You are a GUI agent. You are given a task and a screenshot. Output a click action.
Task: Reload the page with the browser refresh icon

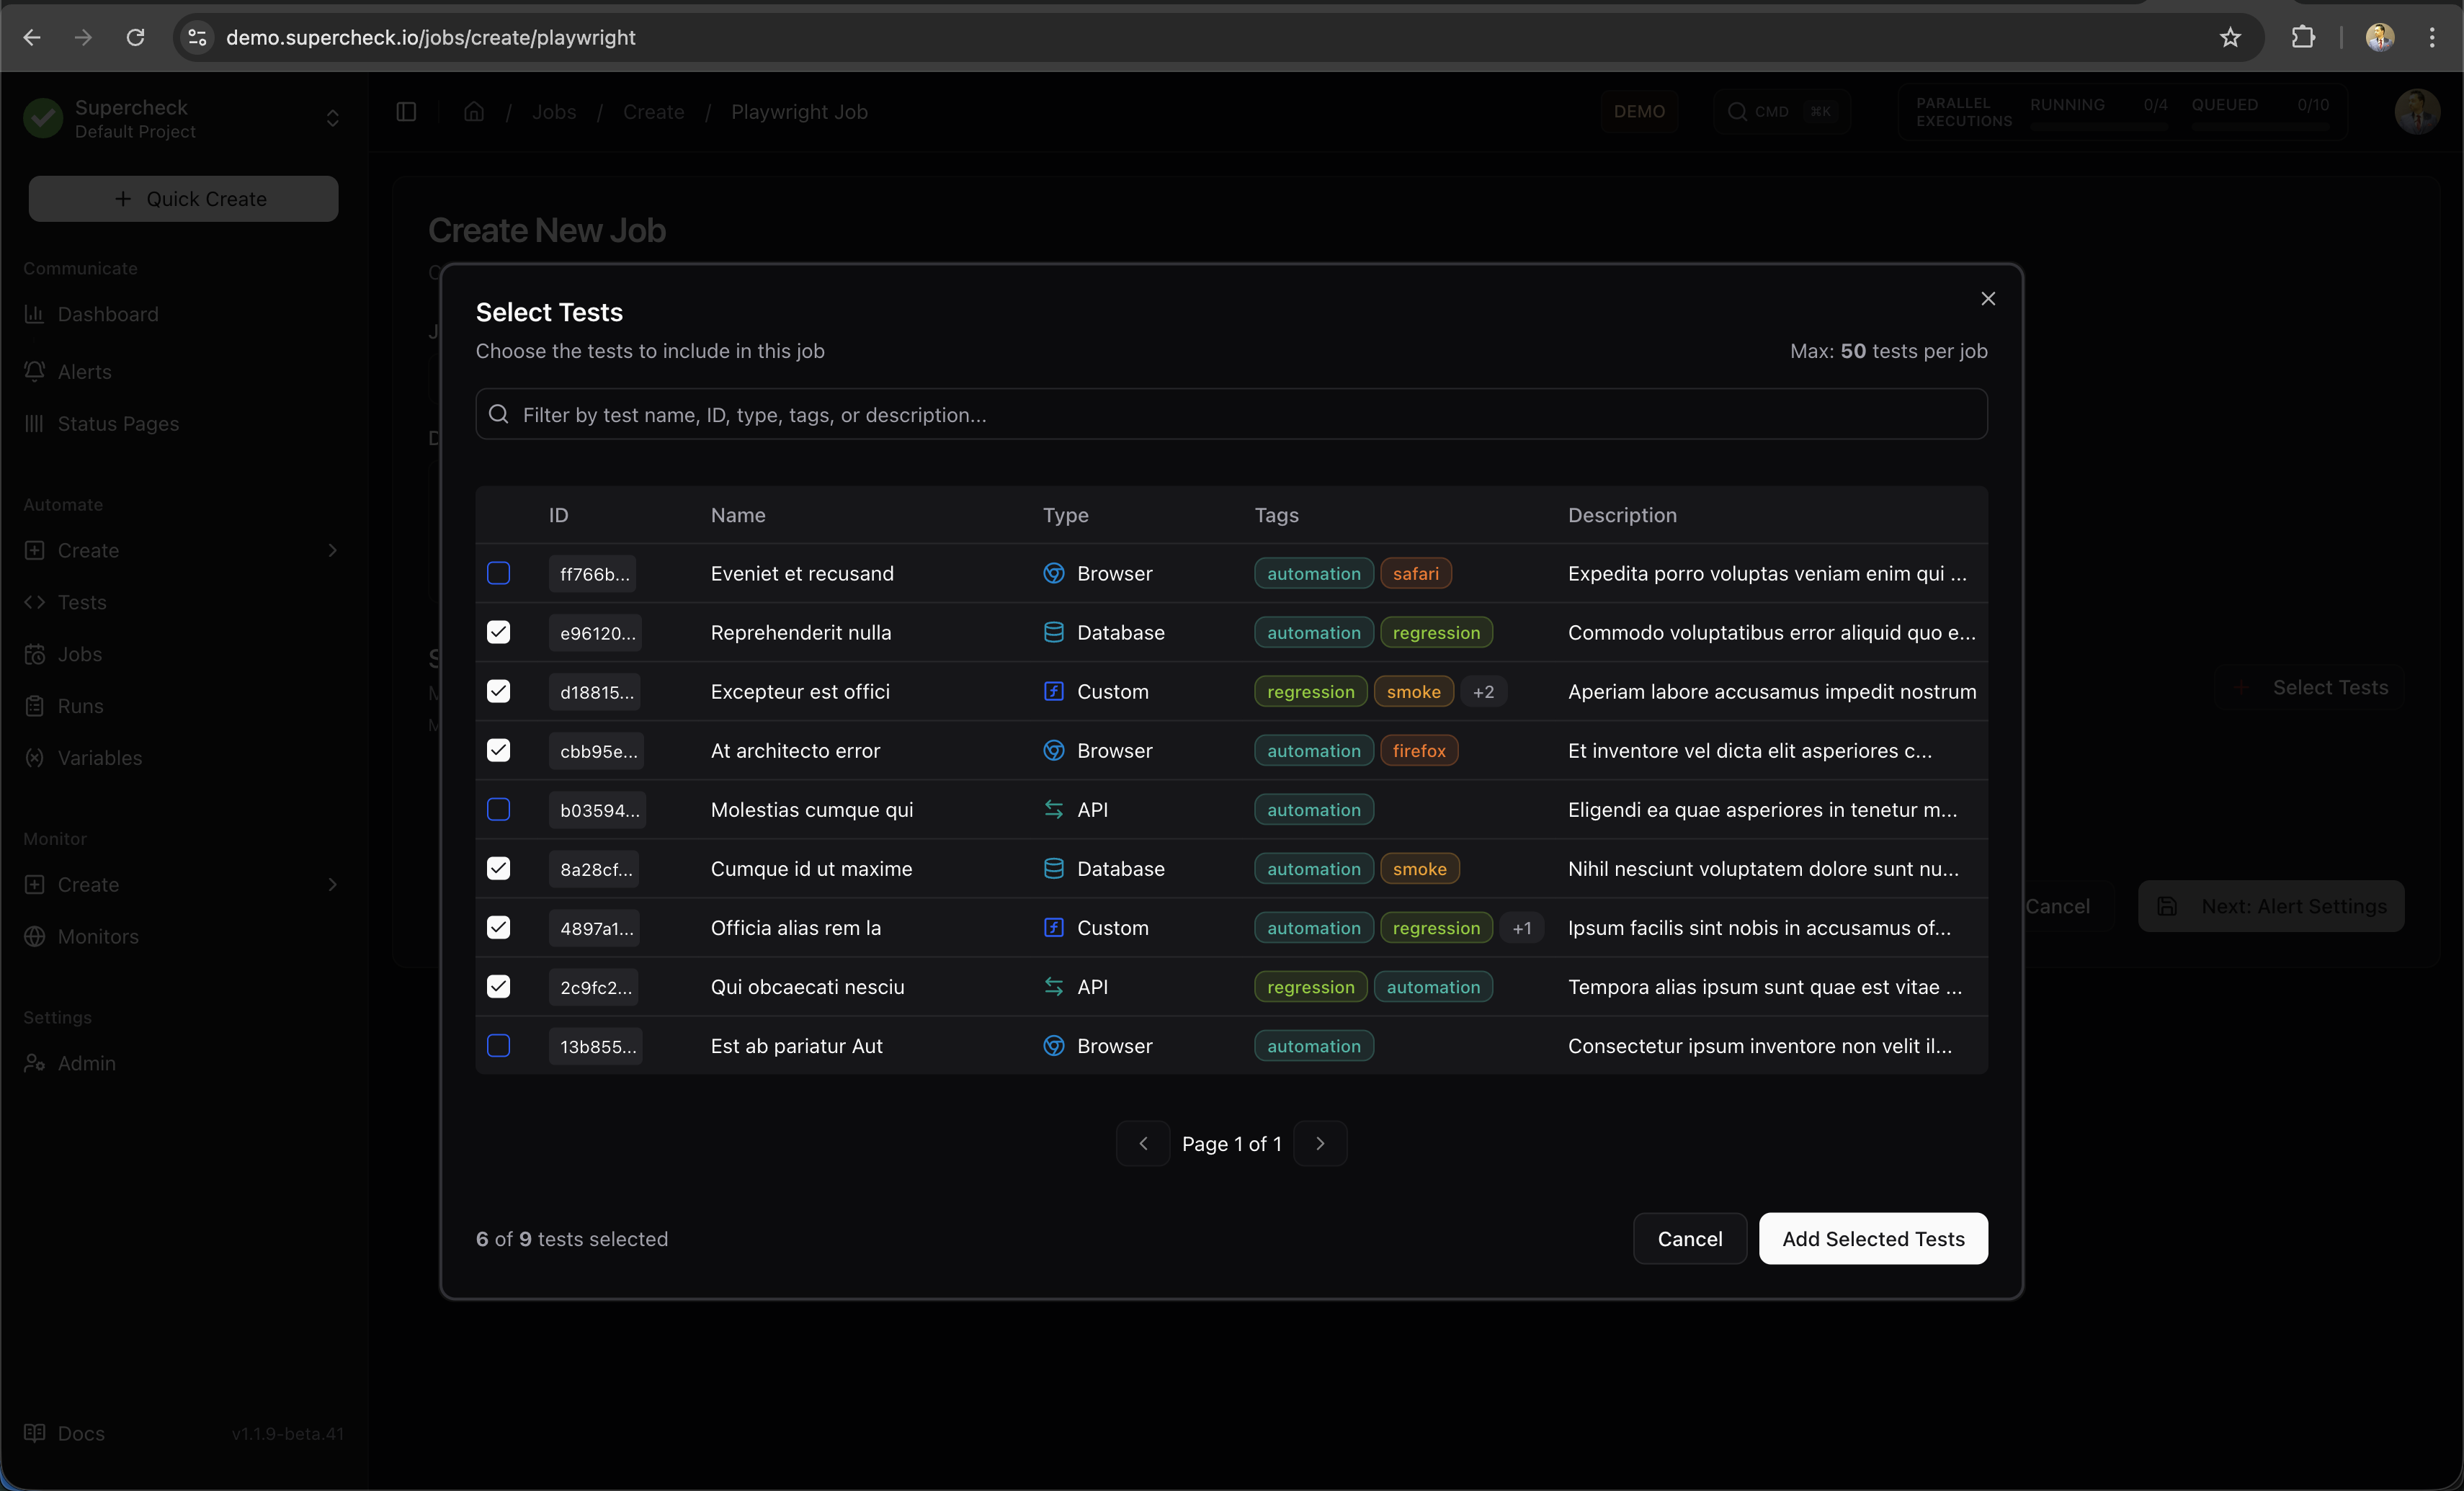pos(135,37)
